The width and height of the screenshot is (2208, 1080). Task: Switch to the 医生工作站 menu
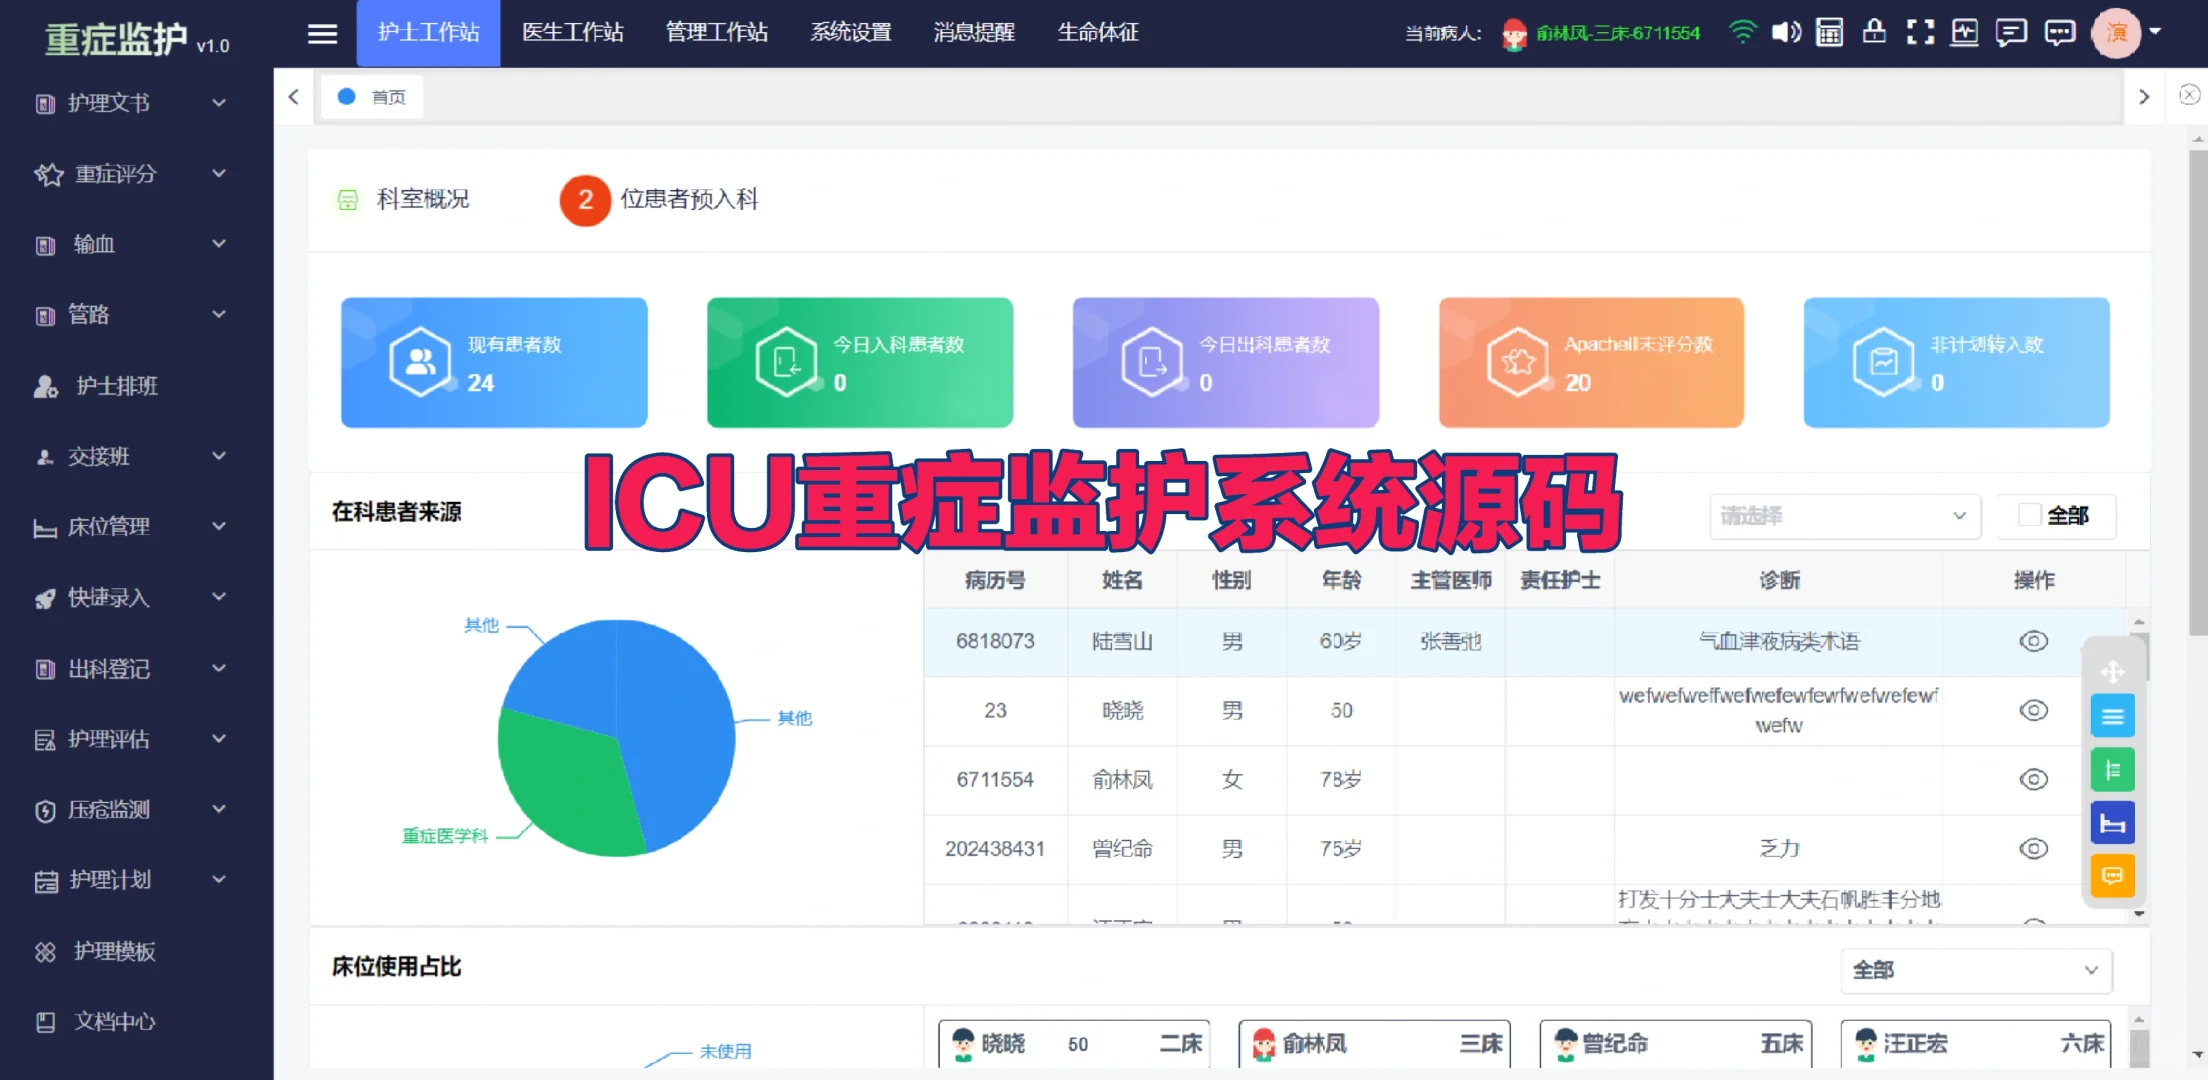[573, 32]
